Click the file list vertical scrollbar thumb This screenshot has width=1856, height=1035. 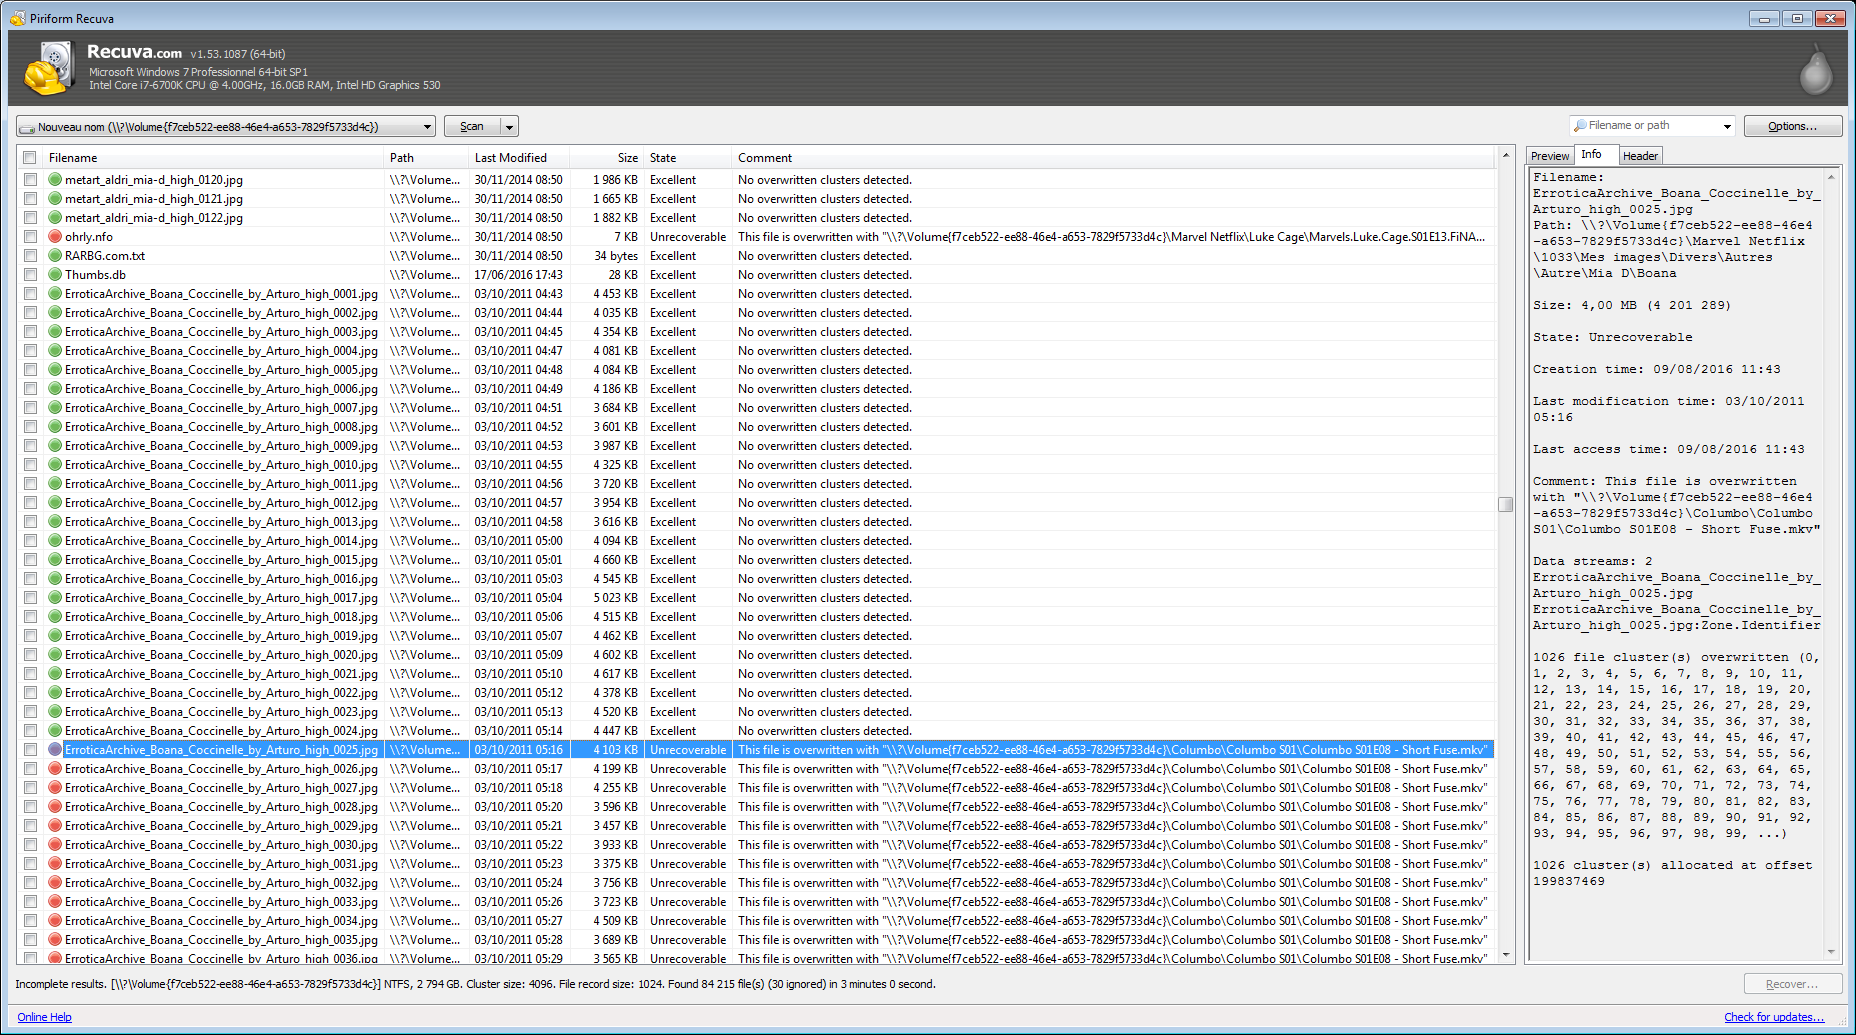1505,504
